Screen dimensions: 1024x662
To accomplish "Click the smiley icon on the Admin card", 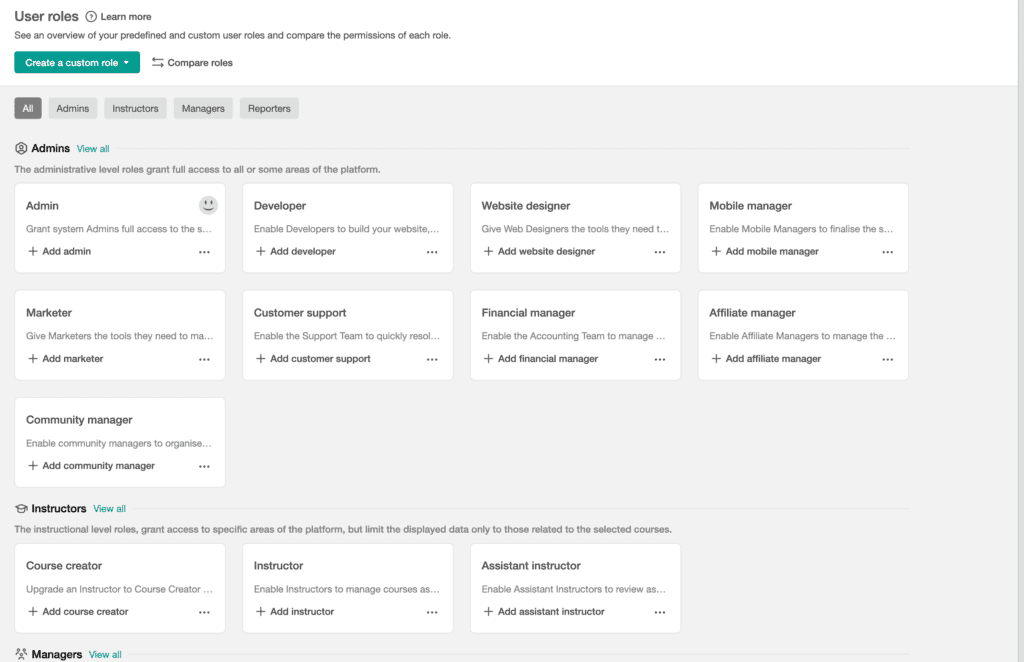I will tap(207, 205).
